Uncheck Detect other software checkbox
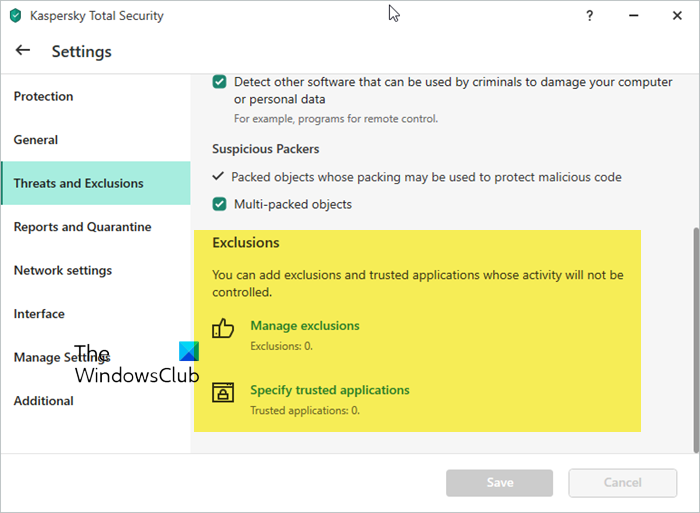Image resolution: width=700 pixels, height=513 pixels. (219, 82)
